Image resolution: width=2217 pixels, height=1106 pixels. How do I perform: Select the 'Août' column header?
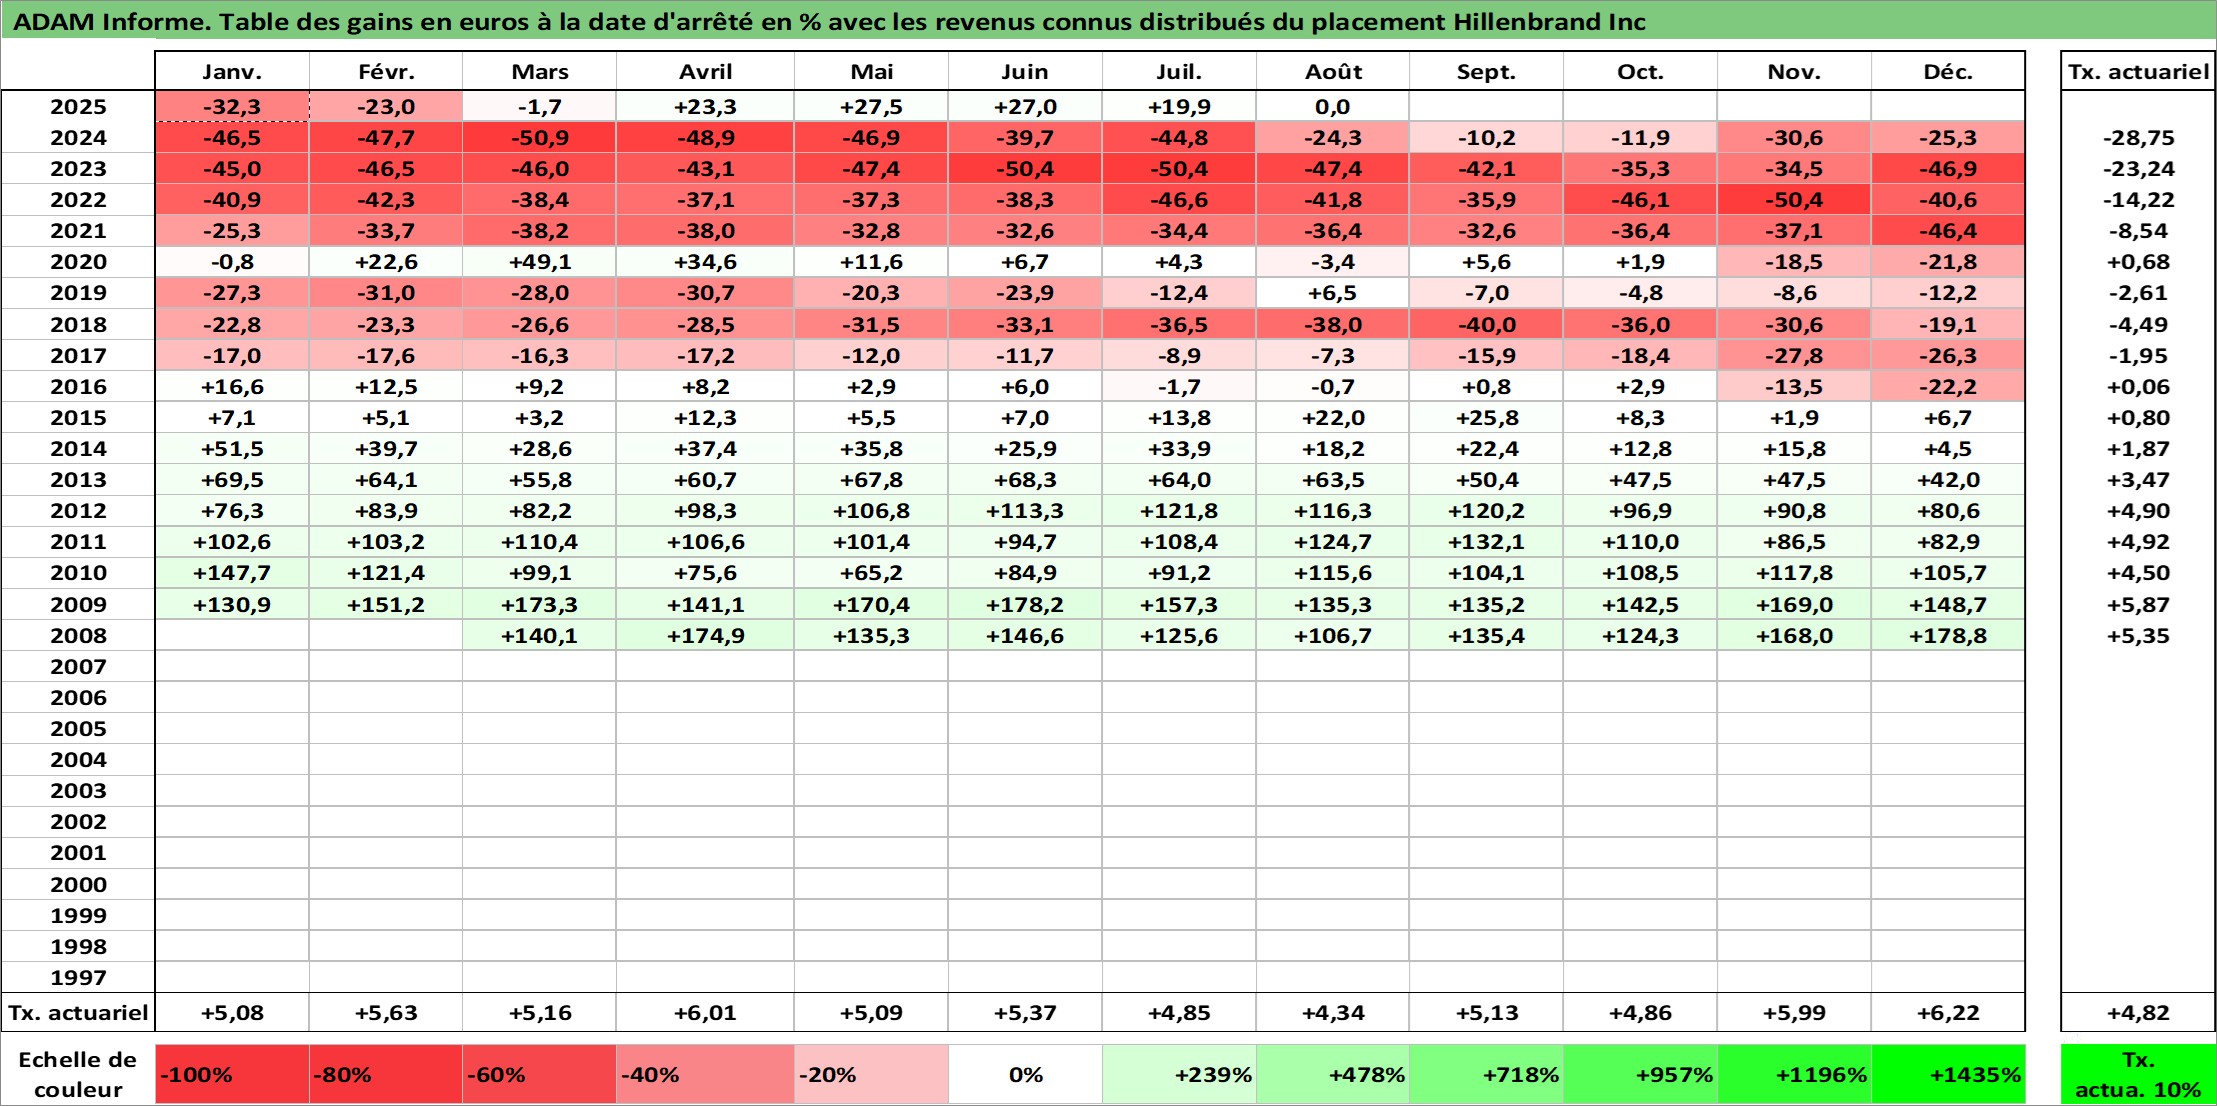1333,71
